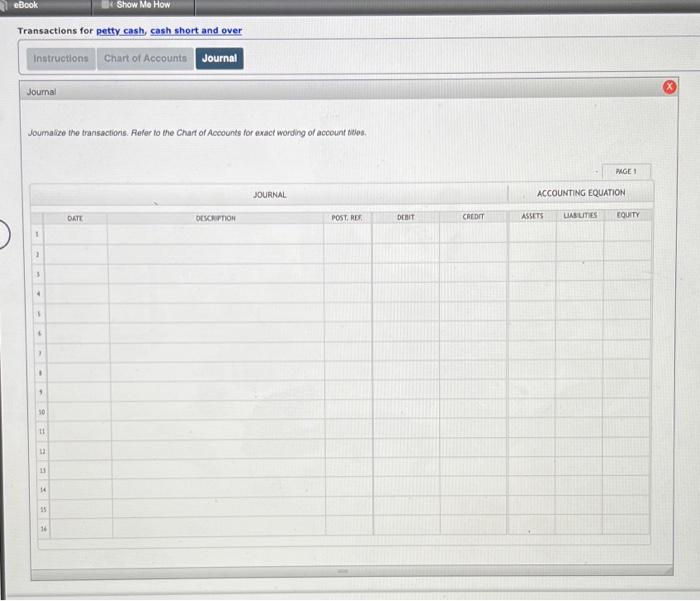Grab the journal panel bottom resize handle
Image resolution: width=700 pixels, height=601 pixels.
343,572
